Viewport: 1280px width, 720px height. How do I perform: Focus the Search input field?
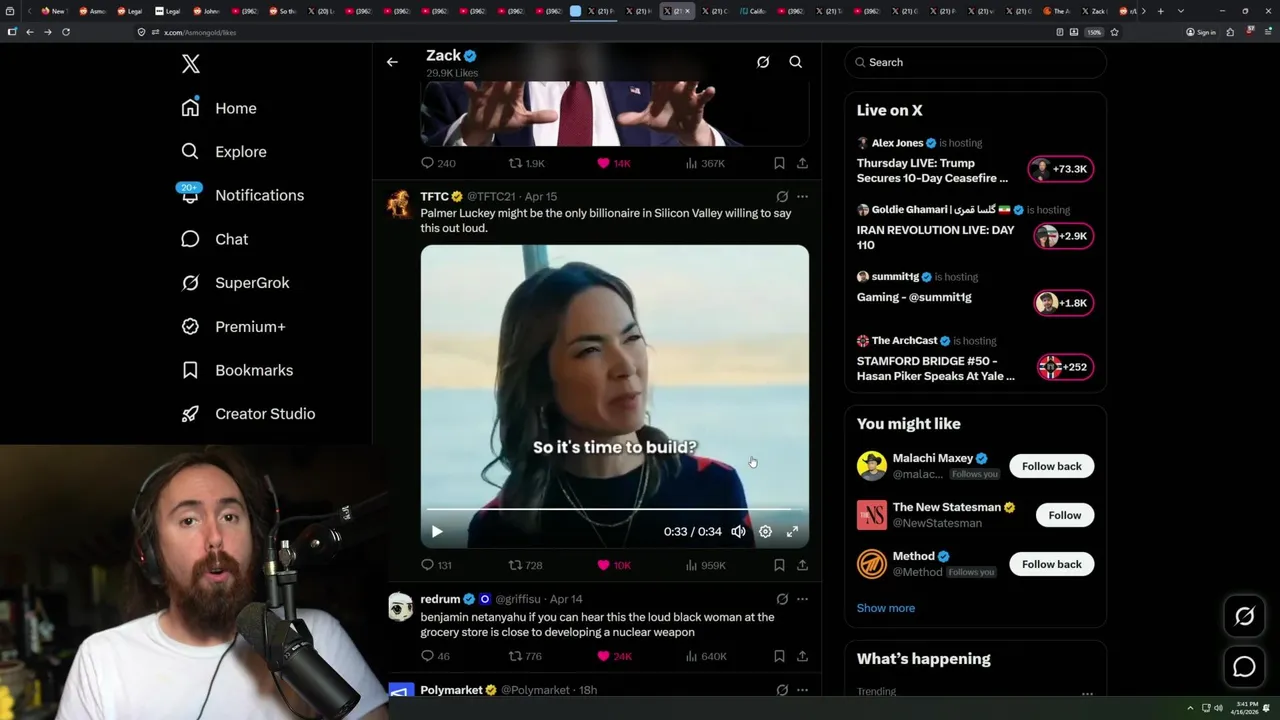975,62
